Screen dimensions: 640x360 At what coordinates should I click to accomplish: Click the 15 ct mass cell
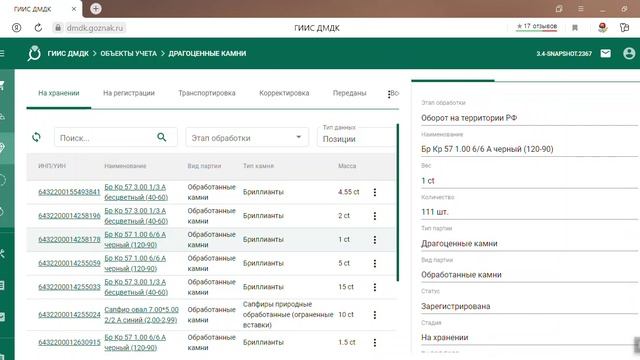pyautogui.click(x=346, y=287)
